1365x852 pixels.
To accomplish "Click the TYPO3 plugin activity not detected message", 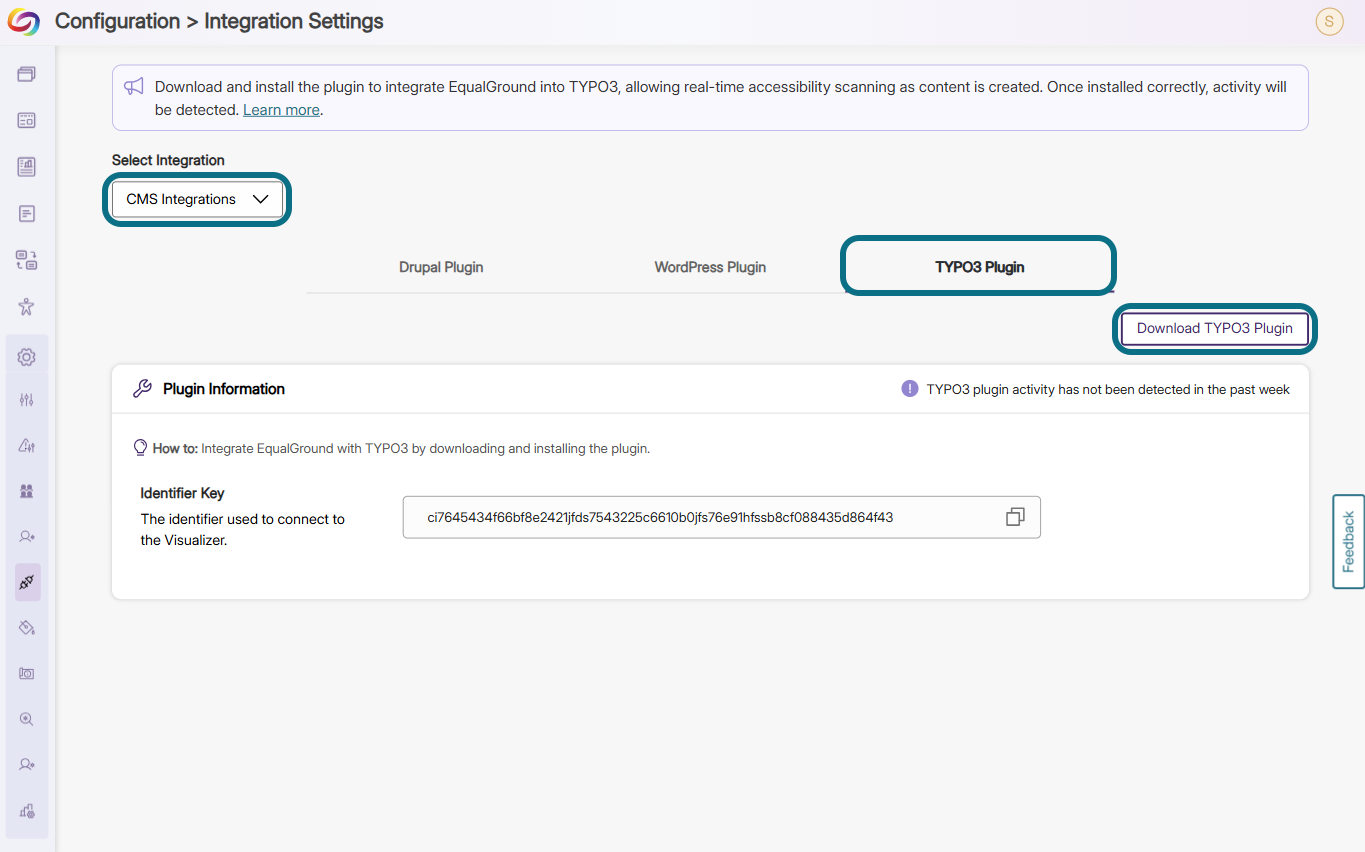I will 1108,389.
